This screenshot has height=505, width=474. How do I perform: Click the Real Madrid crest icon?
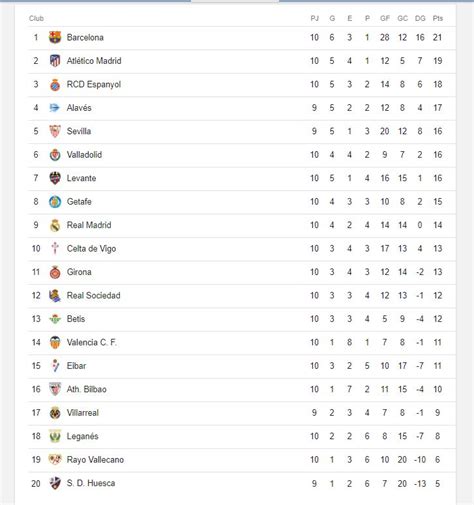pos(55,225)
